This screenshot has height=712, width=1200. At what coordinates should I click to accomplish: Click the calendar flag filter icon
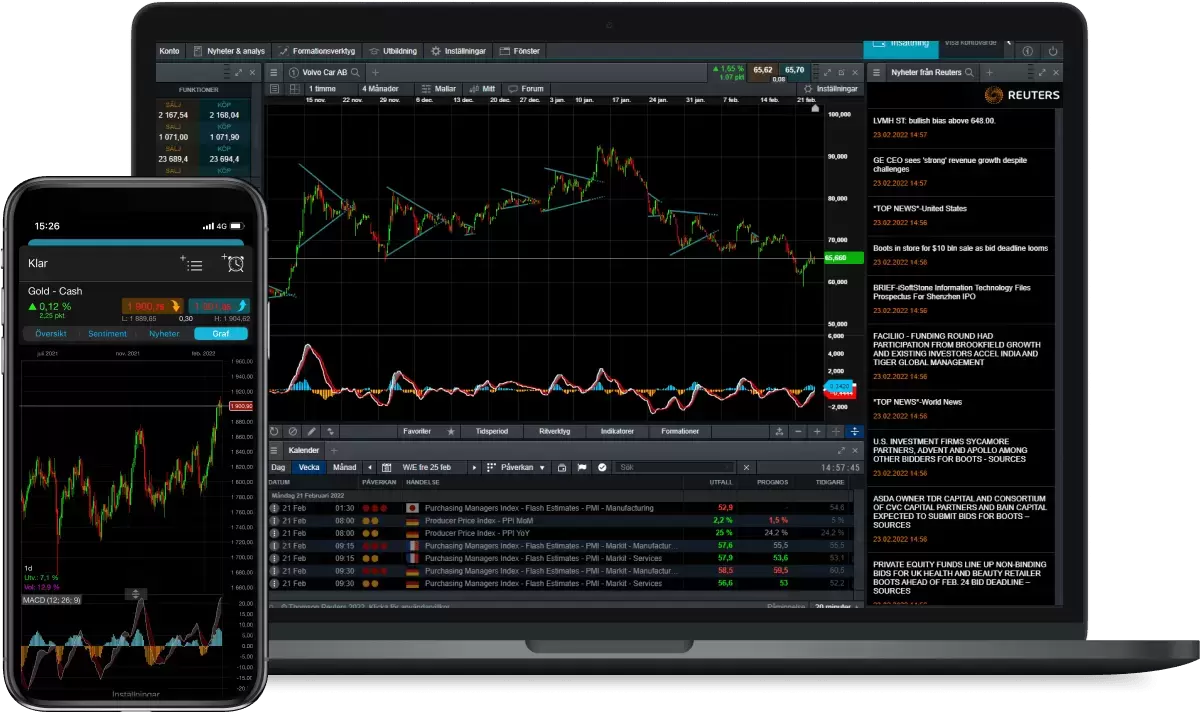[582, 467]
